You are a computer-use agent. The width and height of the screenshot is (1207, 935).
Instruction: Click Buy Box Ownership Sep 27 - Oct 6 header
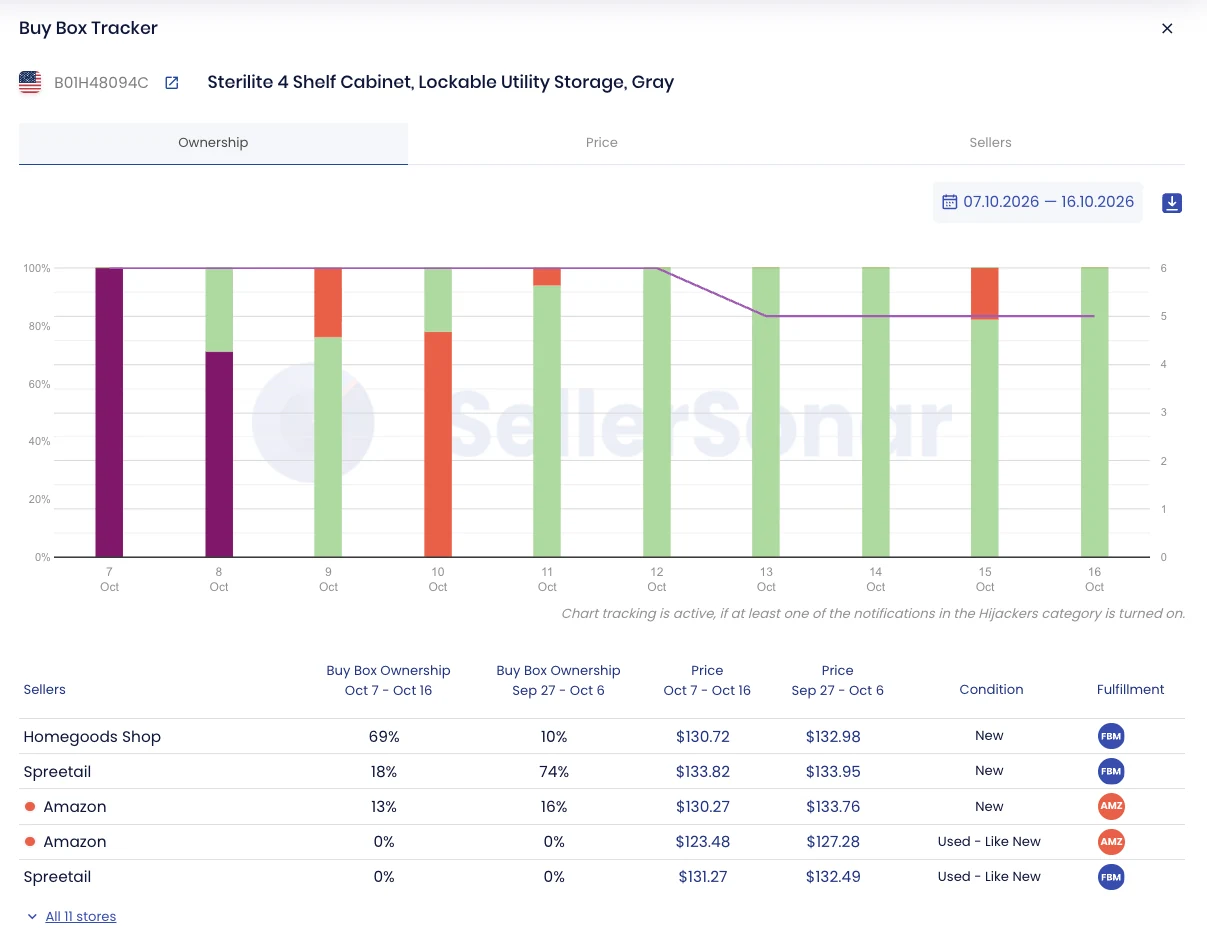558,680
